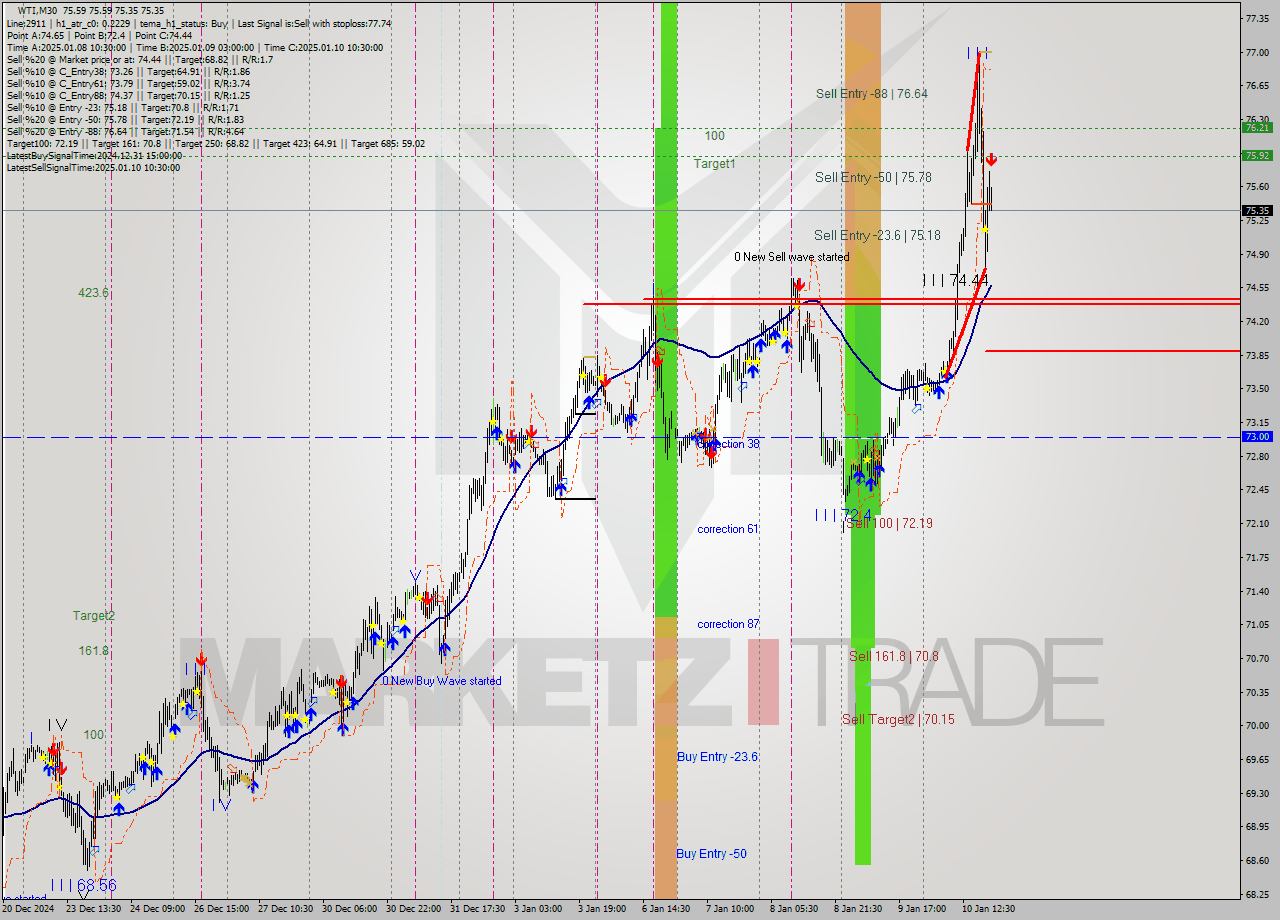Click the 'LatestBuySignalTime:2024.12.31 15:00:00' text
Screen dimensions: 1280x920
coord(94,156)
